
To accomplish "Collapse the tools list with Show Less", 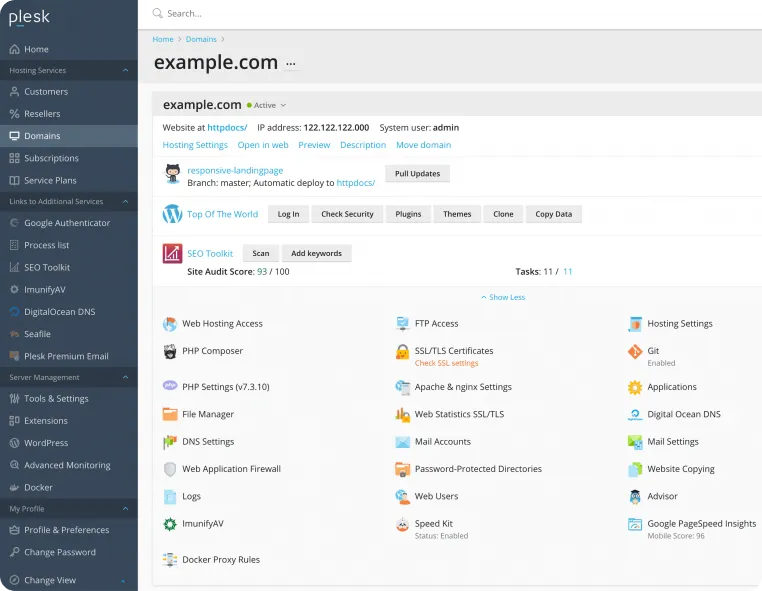I will click(x=503, y=297).
